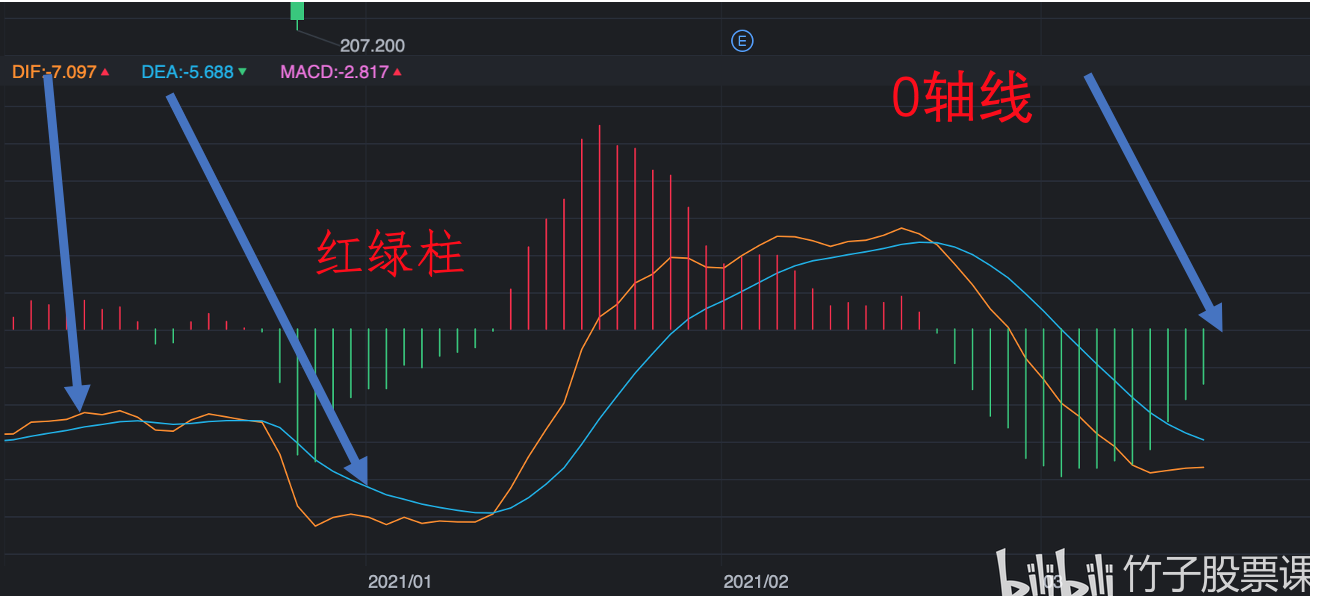1318x600 pixels.
Task: Select the DIF:-7.097 indicator label
Action: (54, 72)
